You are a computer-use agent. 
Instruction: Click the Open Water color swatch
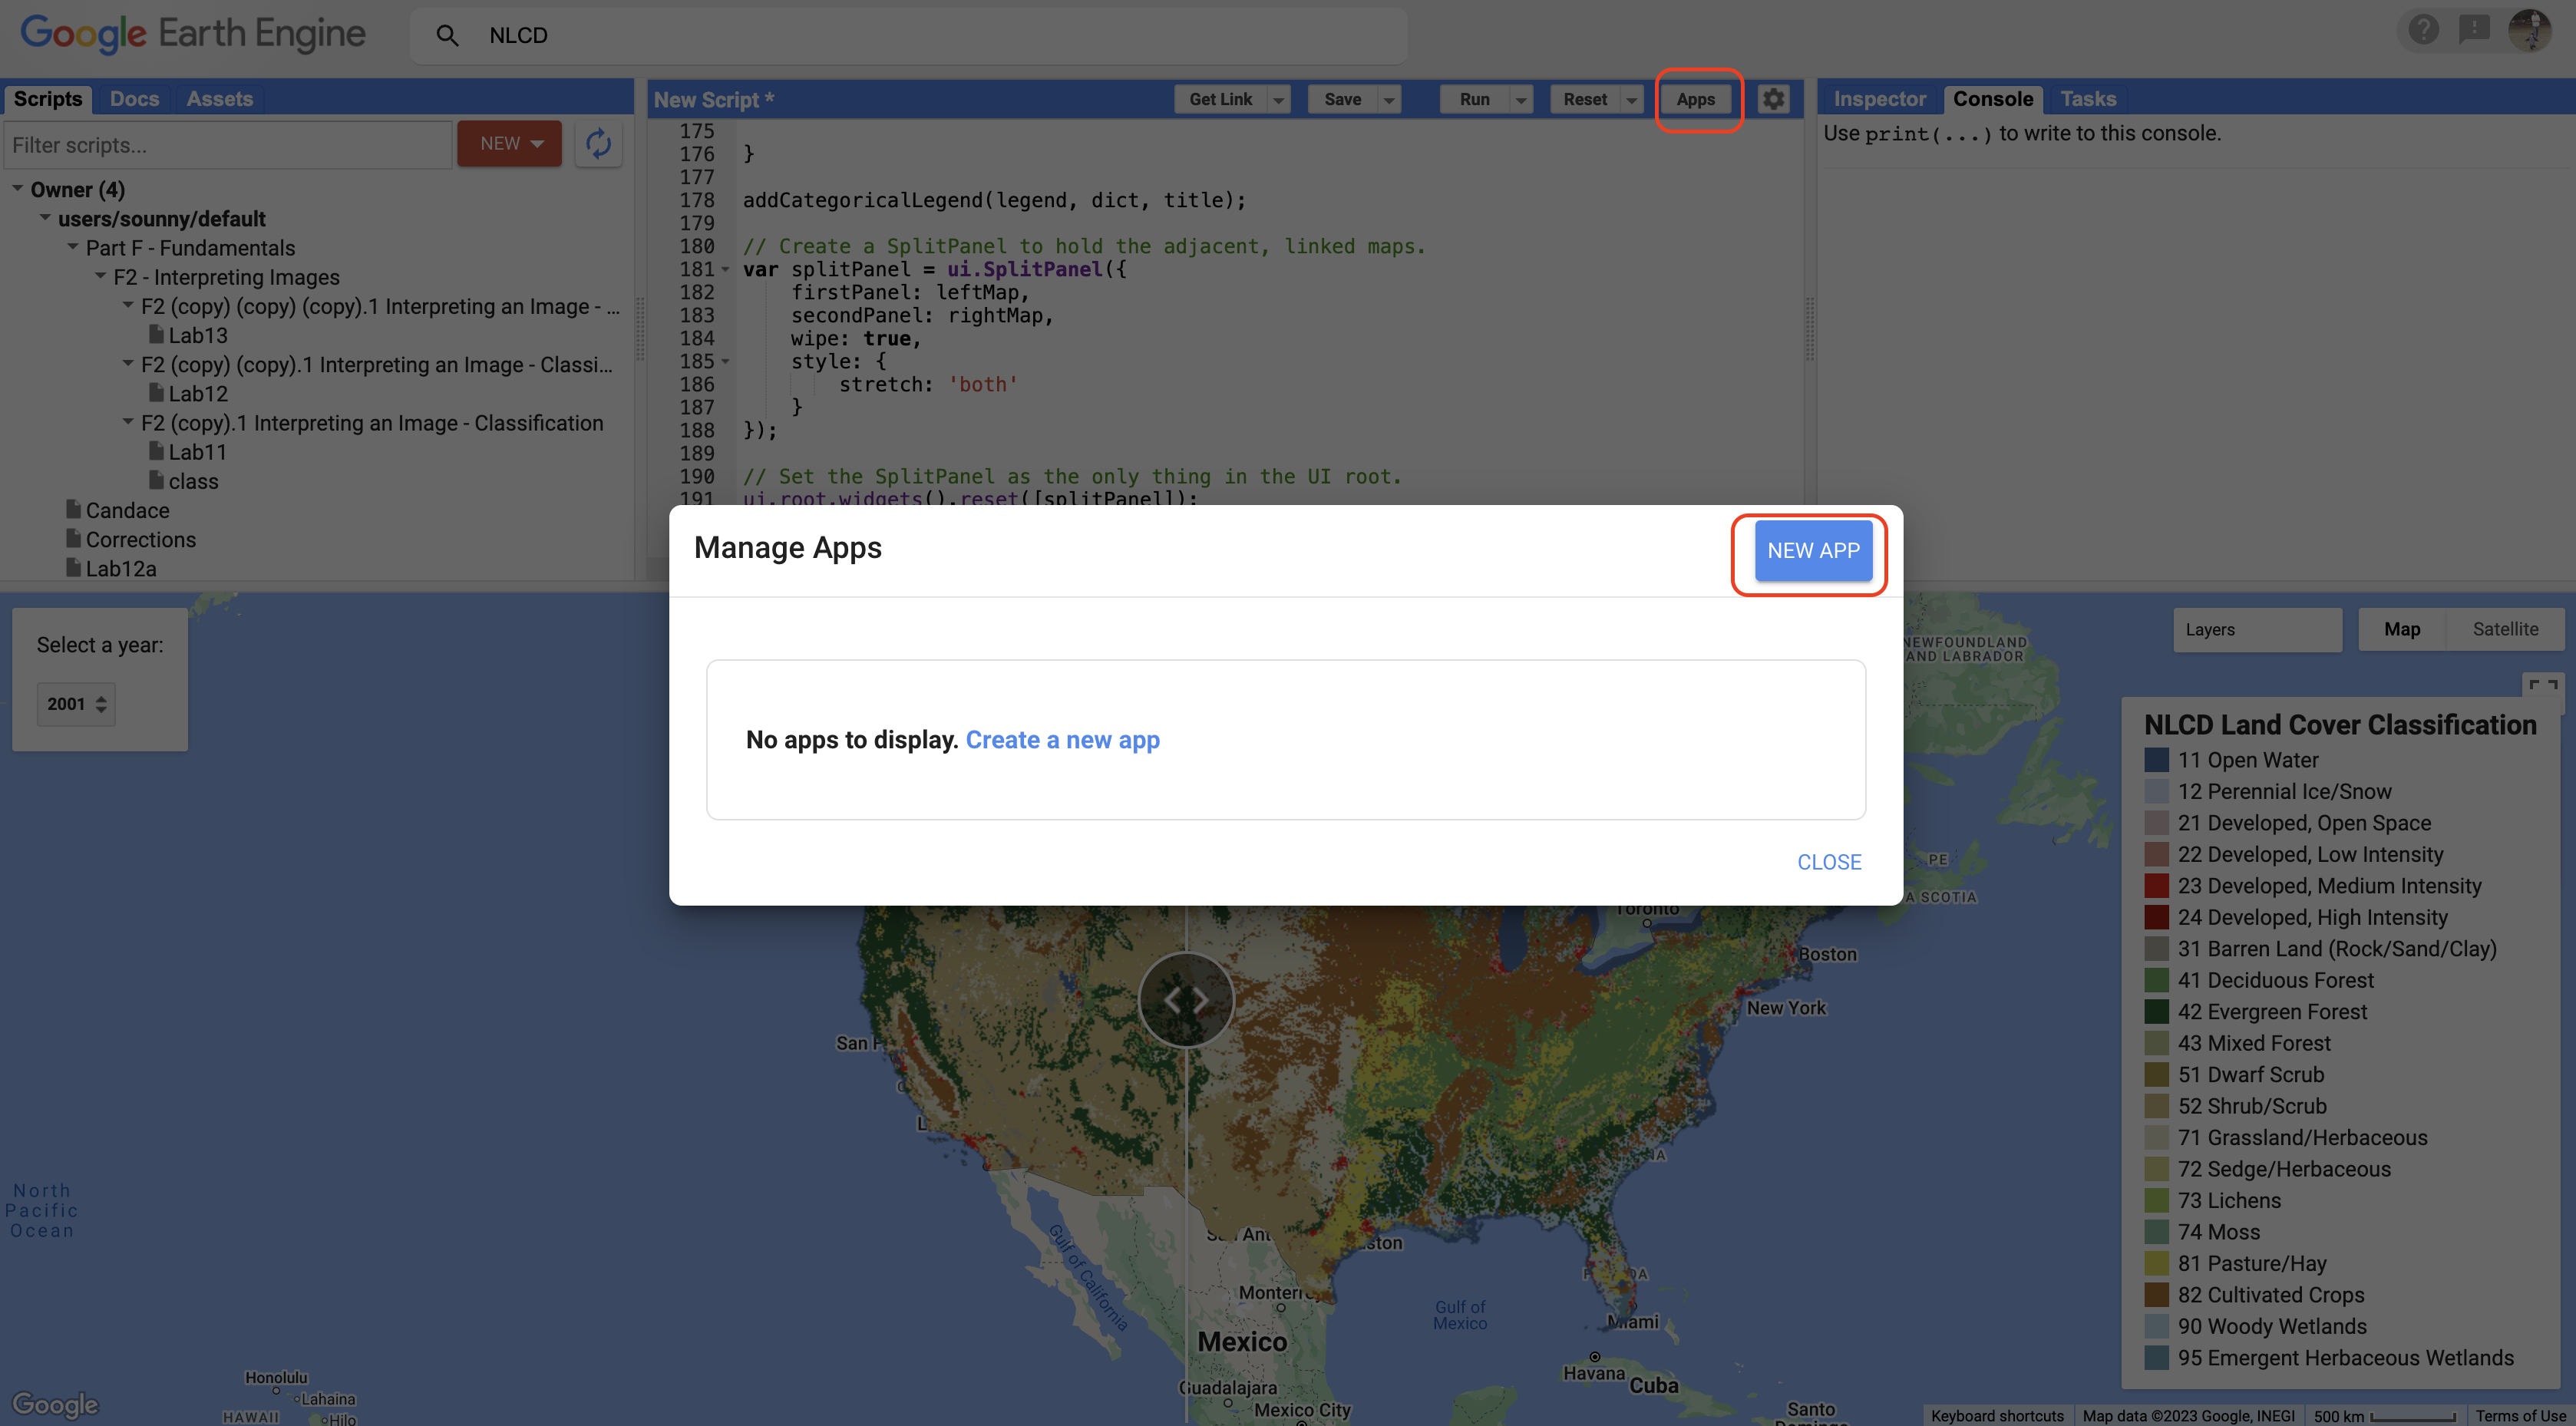click(x=2156, y=760)
